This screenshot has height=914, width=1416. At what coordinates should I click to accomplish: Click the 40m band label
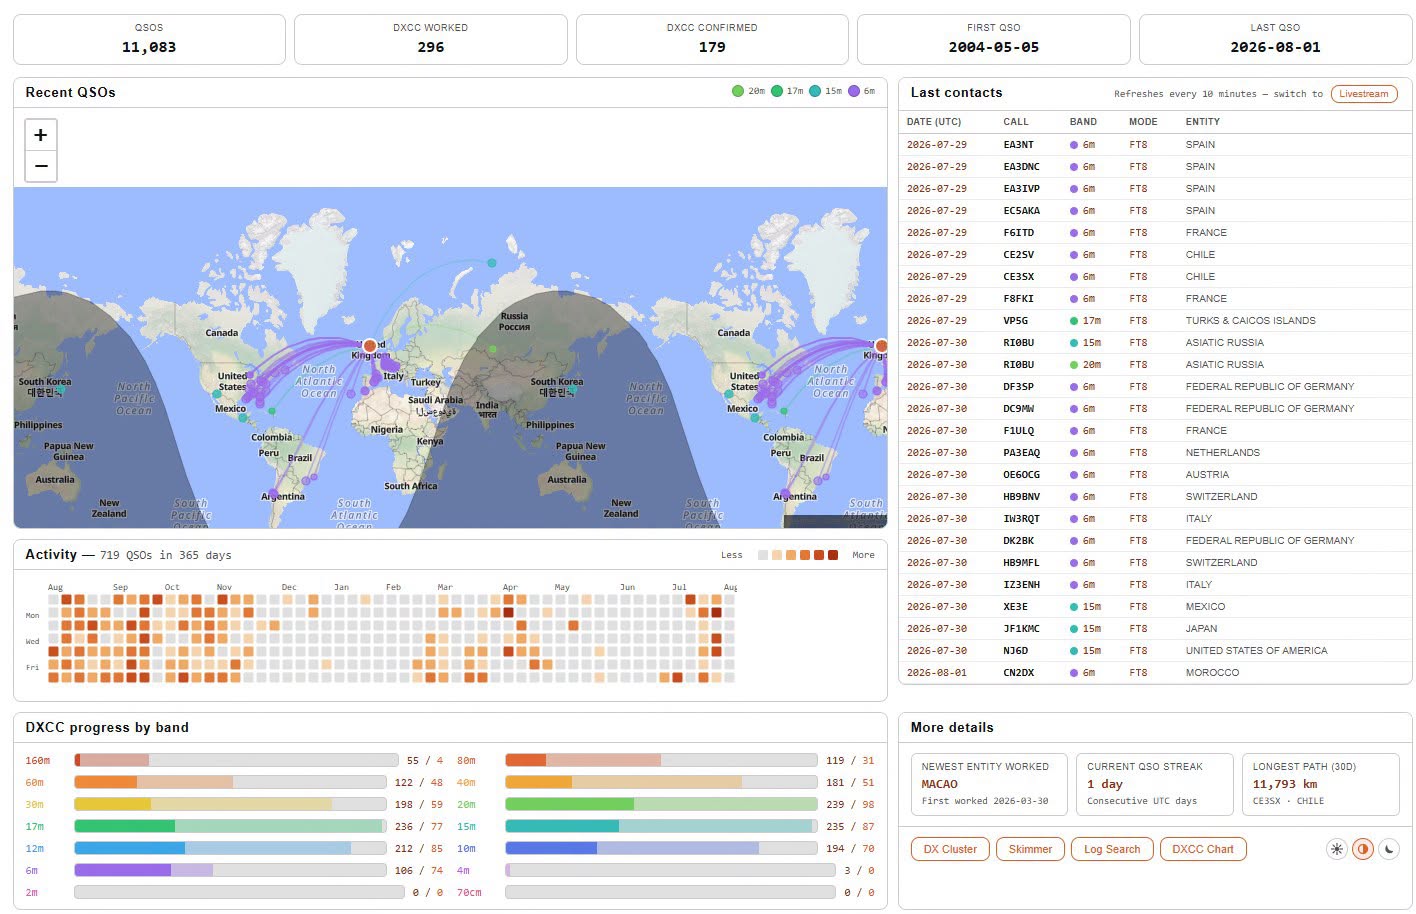coord(466,783)
